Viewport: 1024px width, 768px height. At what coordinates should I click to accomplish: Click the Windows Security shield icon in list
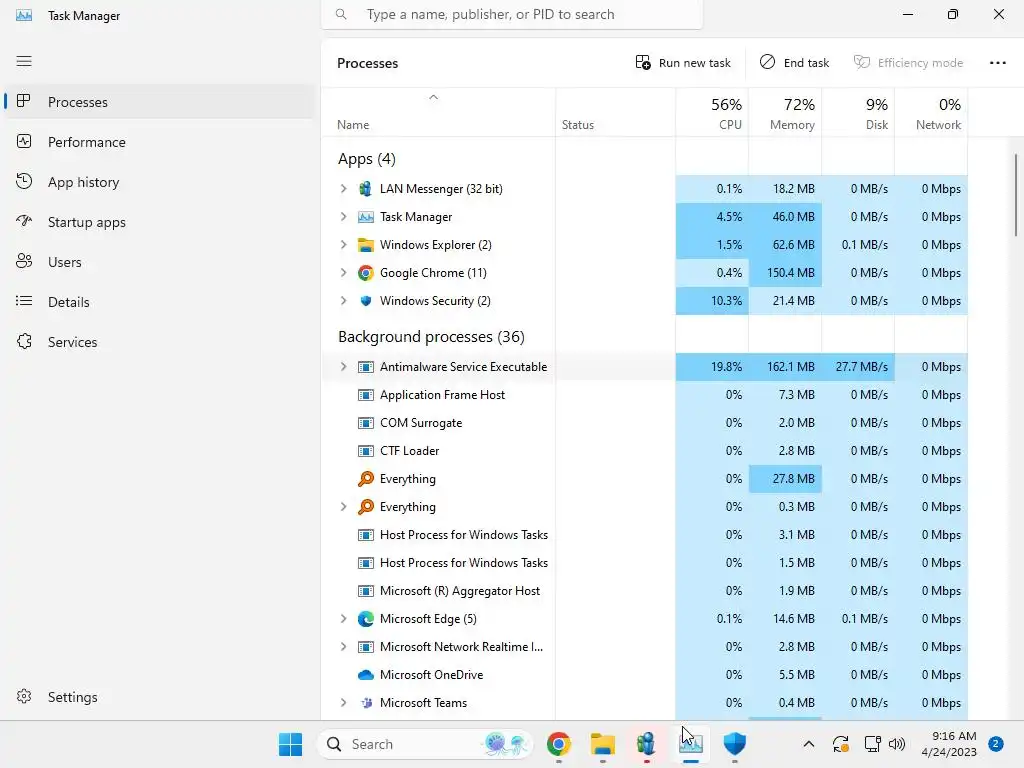tap(366, 301)
